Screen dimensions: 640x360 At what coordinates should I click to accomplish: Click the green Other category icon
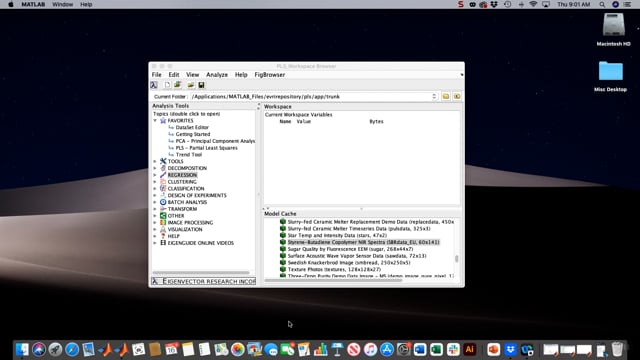pyautogui.click(x=163, y=216)
